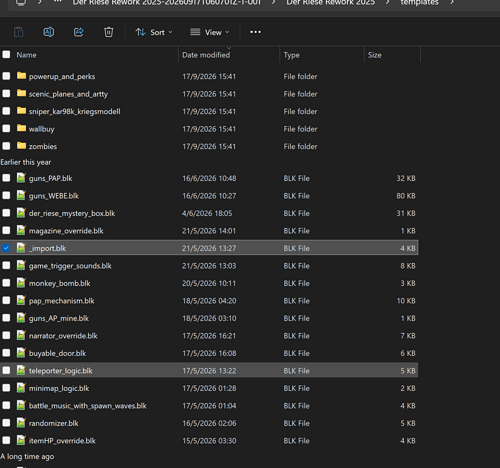Select the wallbuy folder
This screenshot has height=468, width=500.
pyautogui.click(x=41, y=129)
